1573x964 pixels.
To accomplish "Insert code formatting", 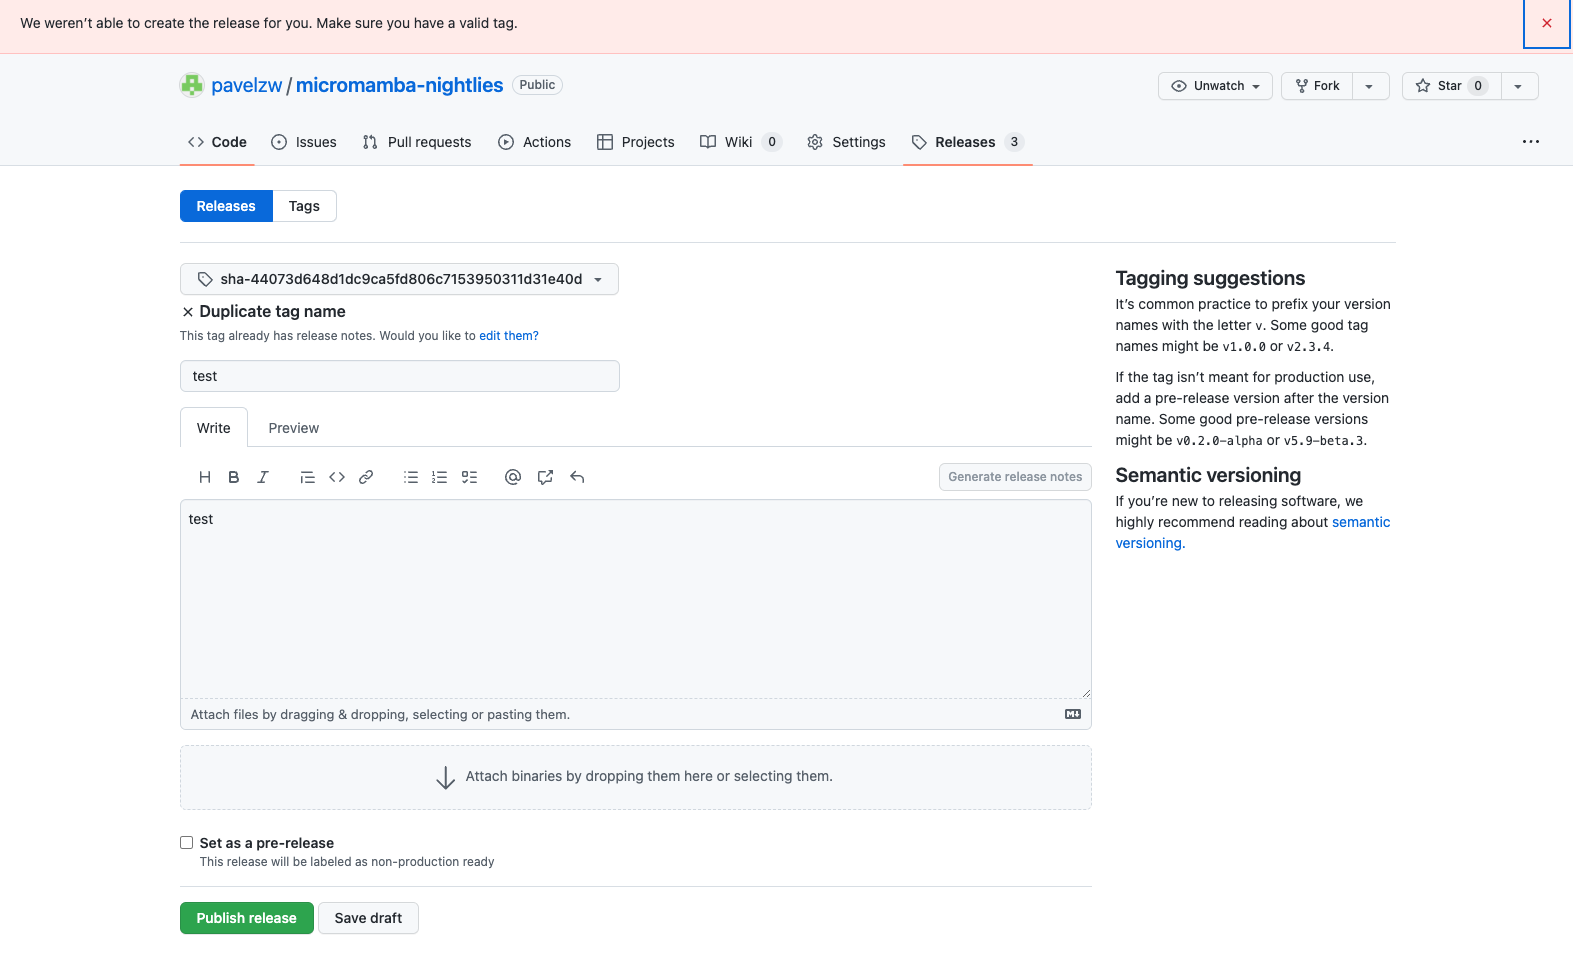I will (x=337, y=477).
